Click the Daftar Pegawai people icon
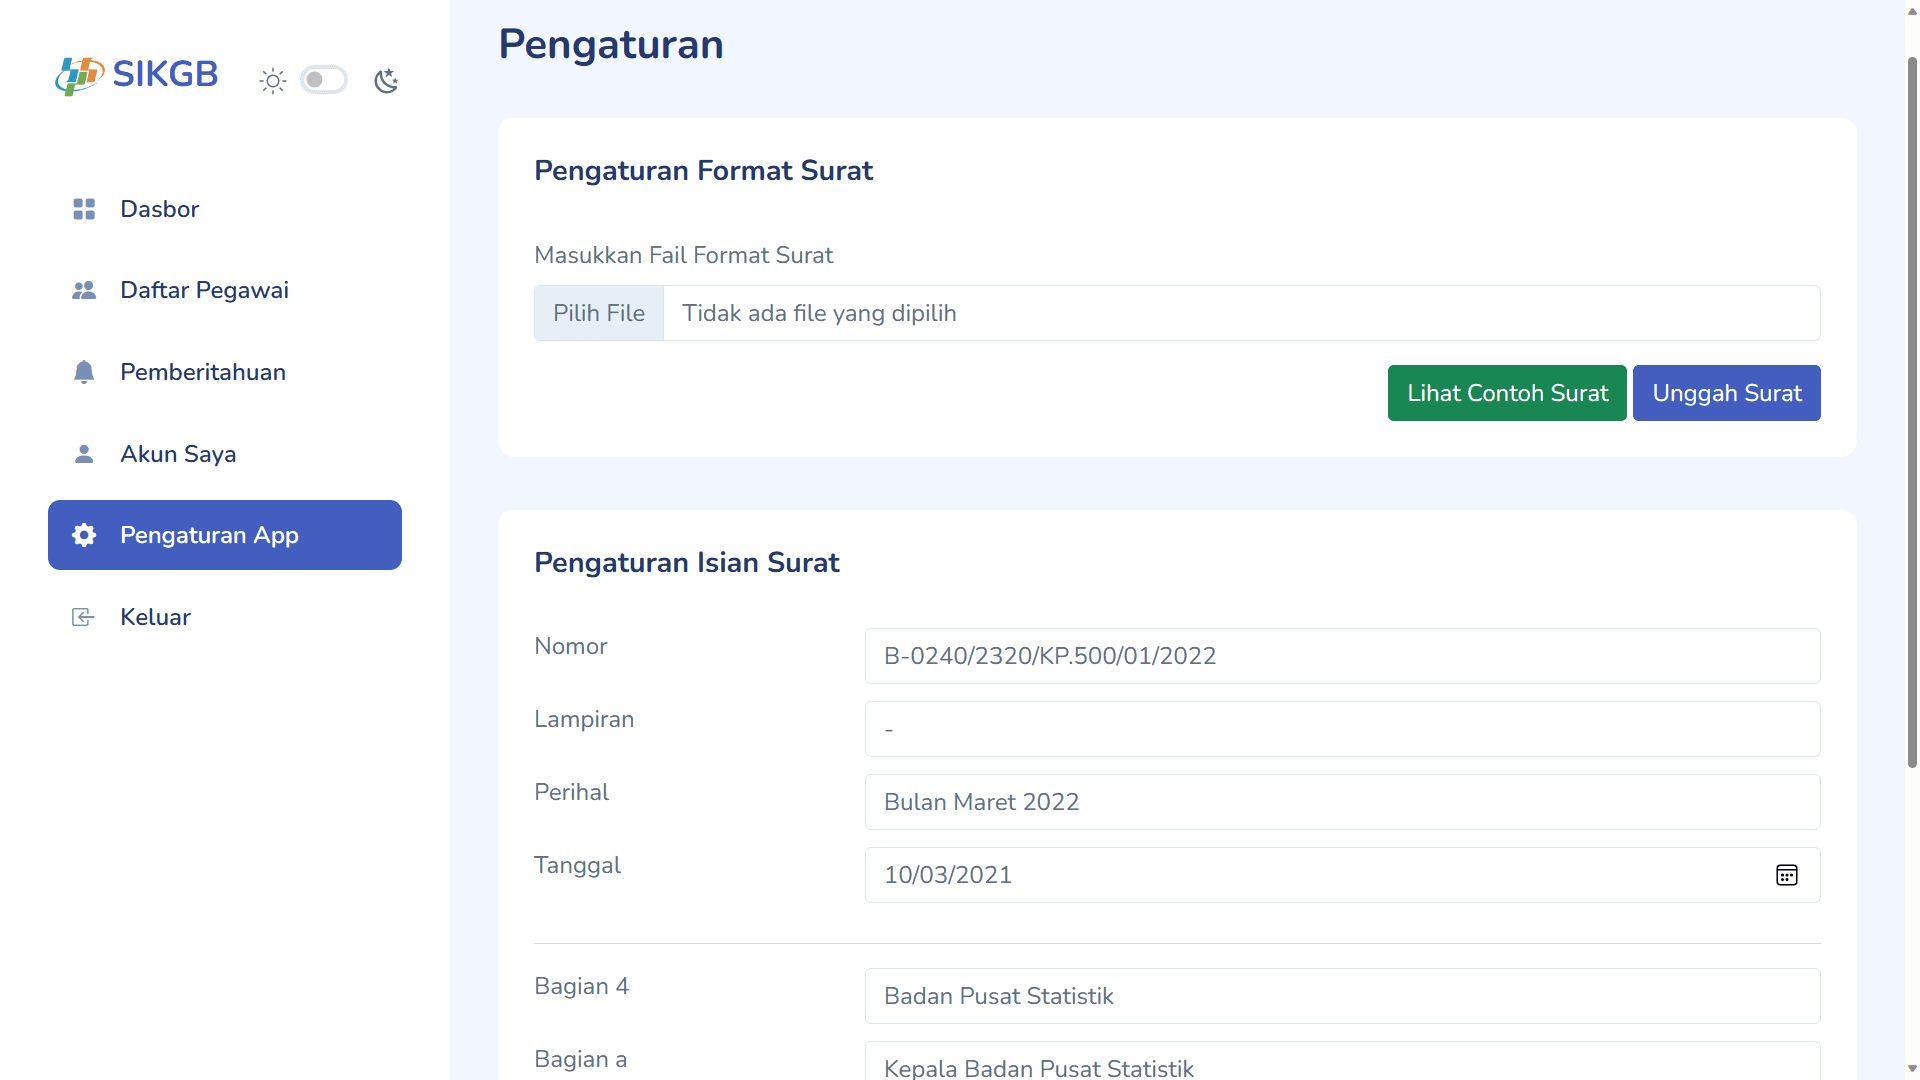1920x1080 pixels. [x=84, y=291]
